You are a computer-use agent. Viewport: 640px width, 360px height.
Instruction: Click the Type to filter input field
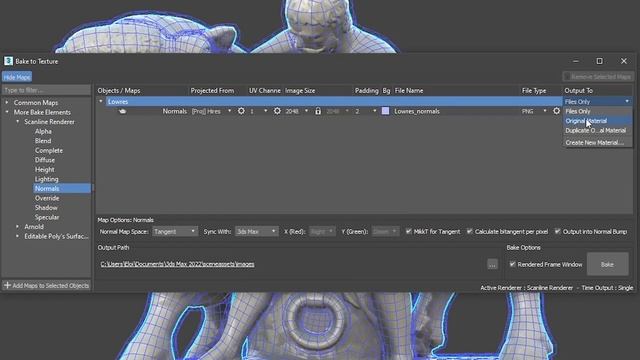pos(46,90)
